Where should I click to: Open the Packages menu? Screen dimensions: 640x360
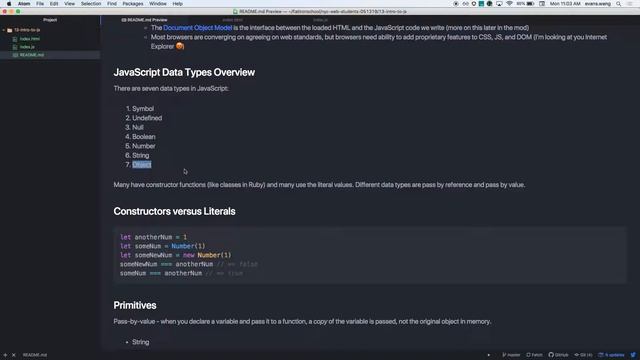(x=133, y=4)
